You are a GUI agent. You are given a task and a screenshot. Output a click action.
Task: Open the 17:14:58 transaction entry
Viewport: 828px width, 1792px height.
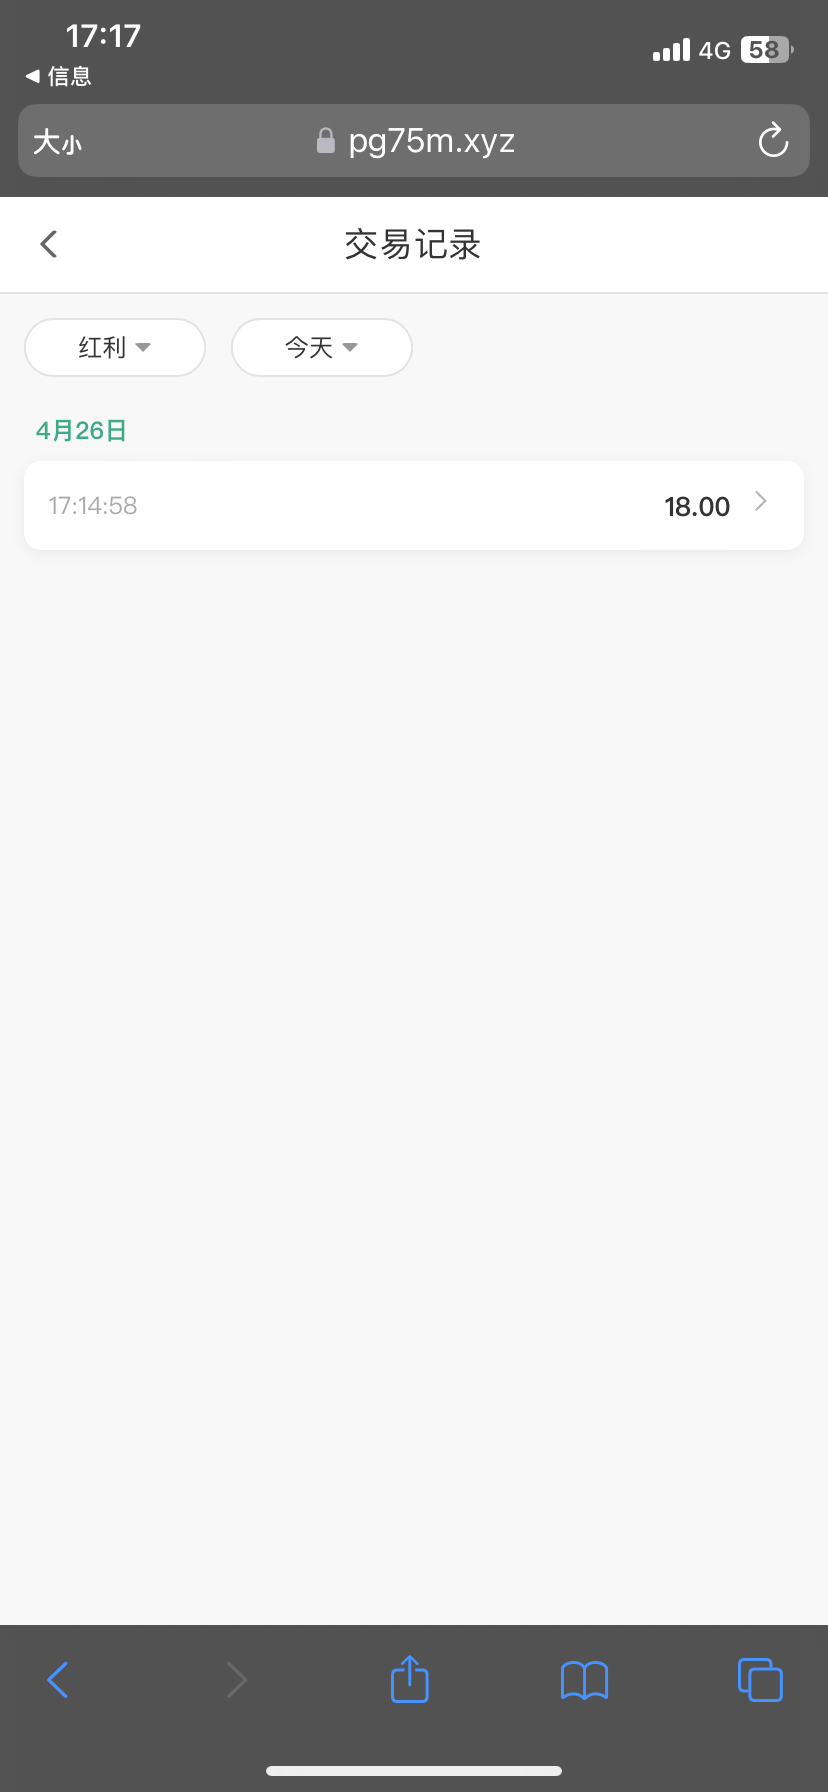(93, 506)
